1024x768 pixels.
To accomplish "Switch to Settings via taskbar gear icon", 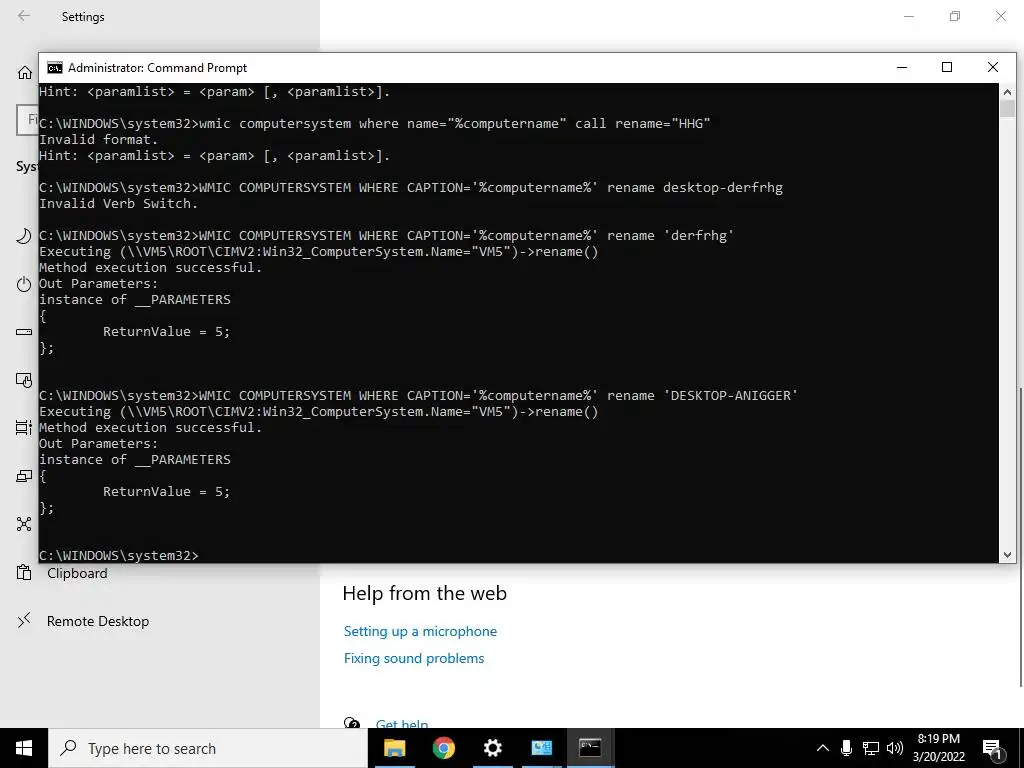I will [x=492, y=748].
